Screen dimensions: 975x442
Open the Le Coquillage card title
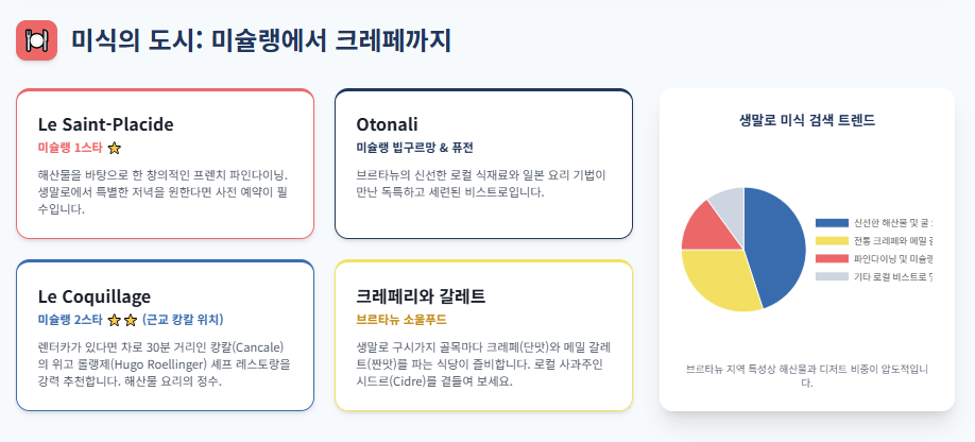tap(94, 297)
